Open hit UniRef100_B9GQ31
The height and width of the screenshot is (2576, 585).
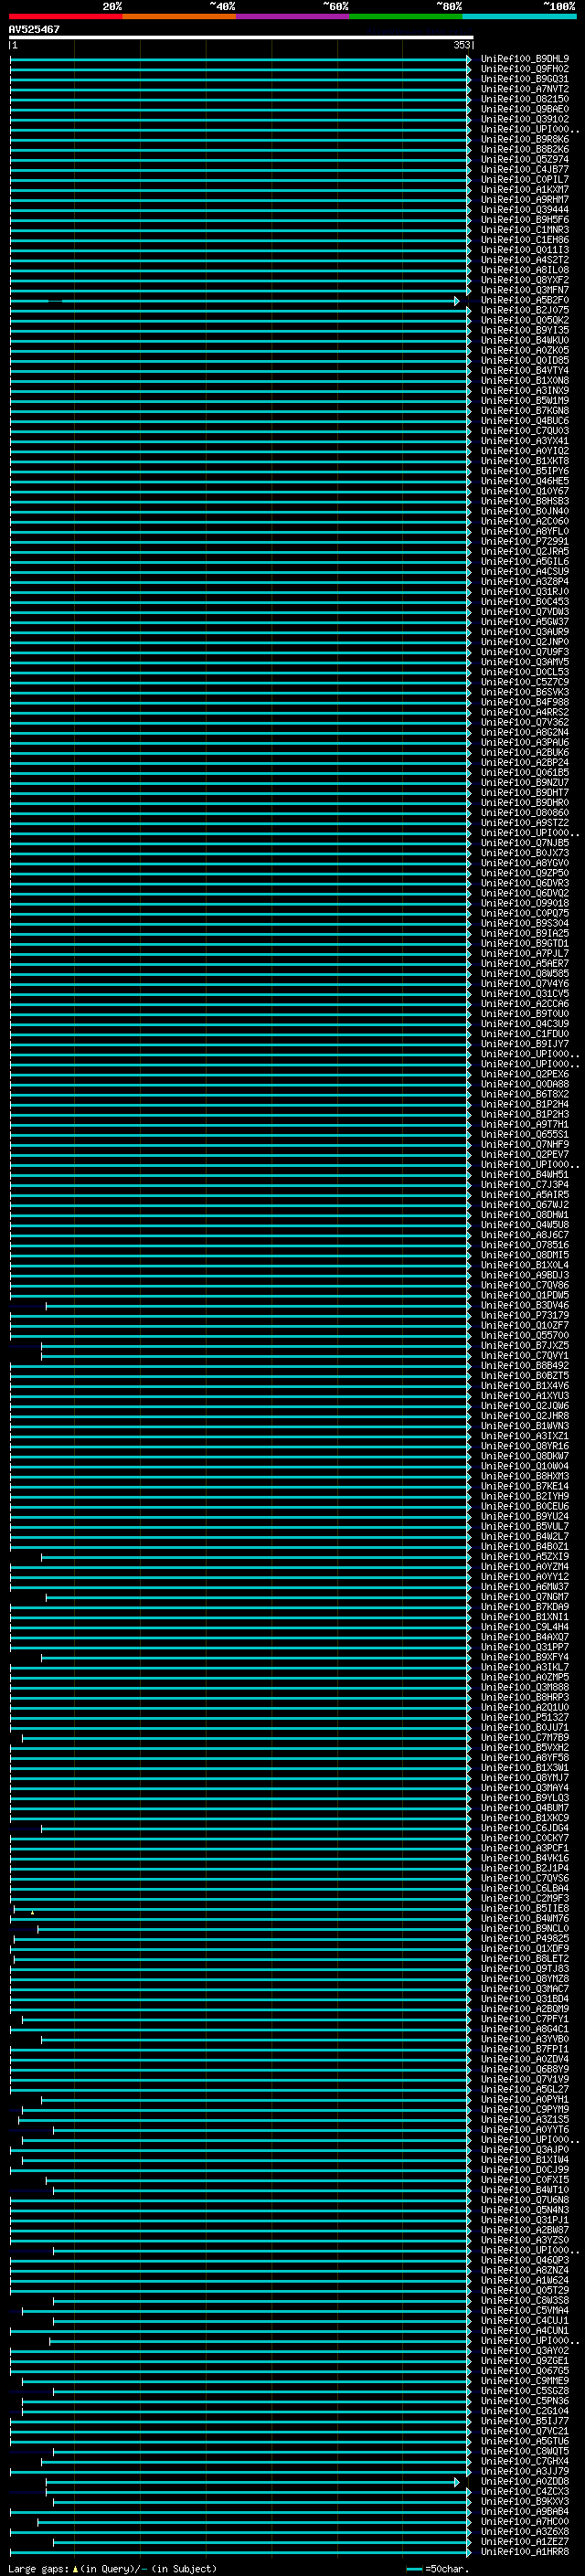[525, 79]
